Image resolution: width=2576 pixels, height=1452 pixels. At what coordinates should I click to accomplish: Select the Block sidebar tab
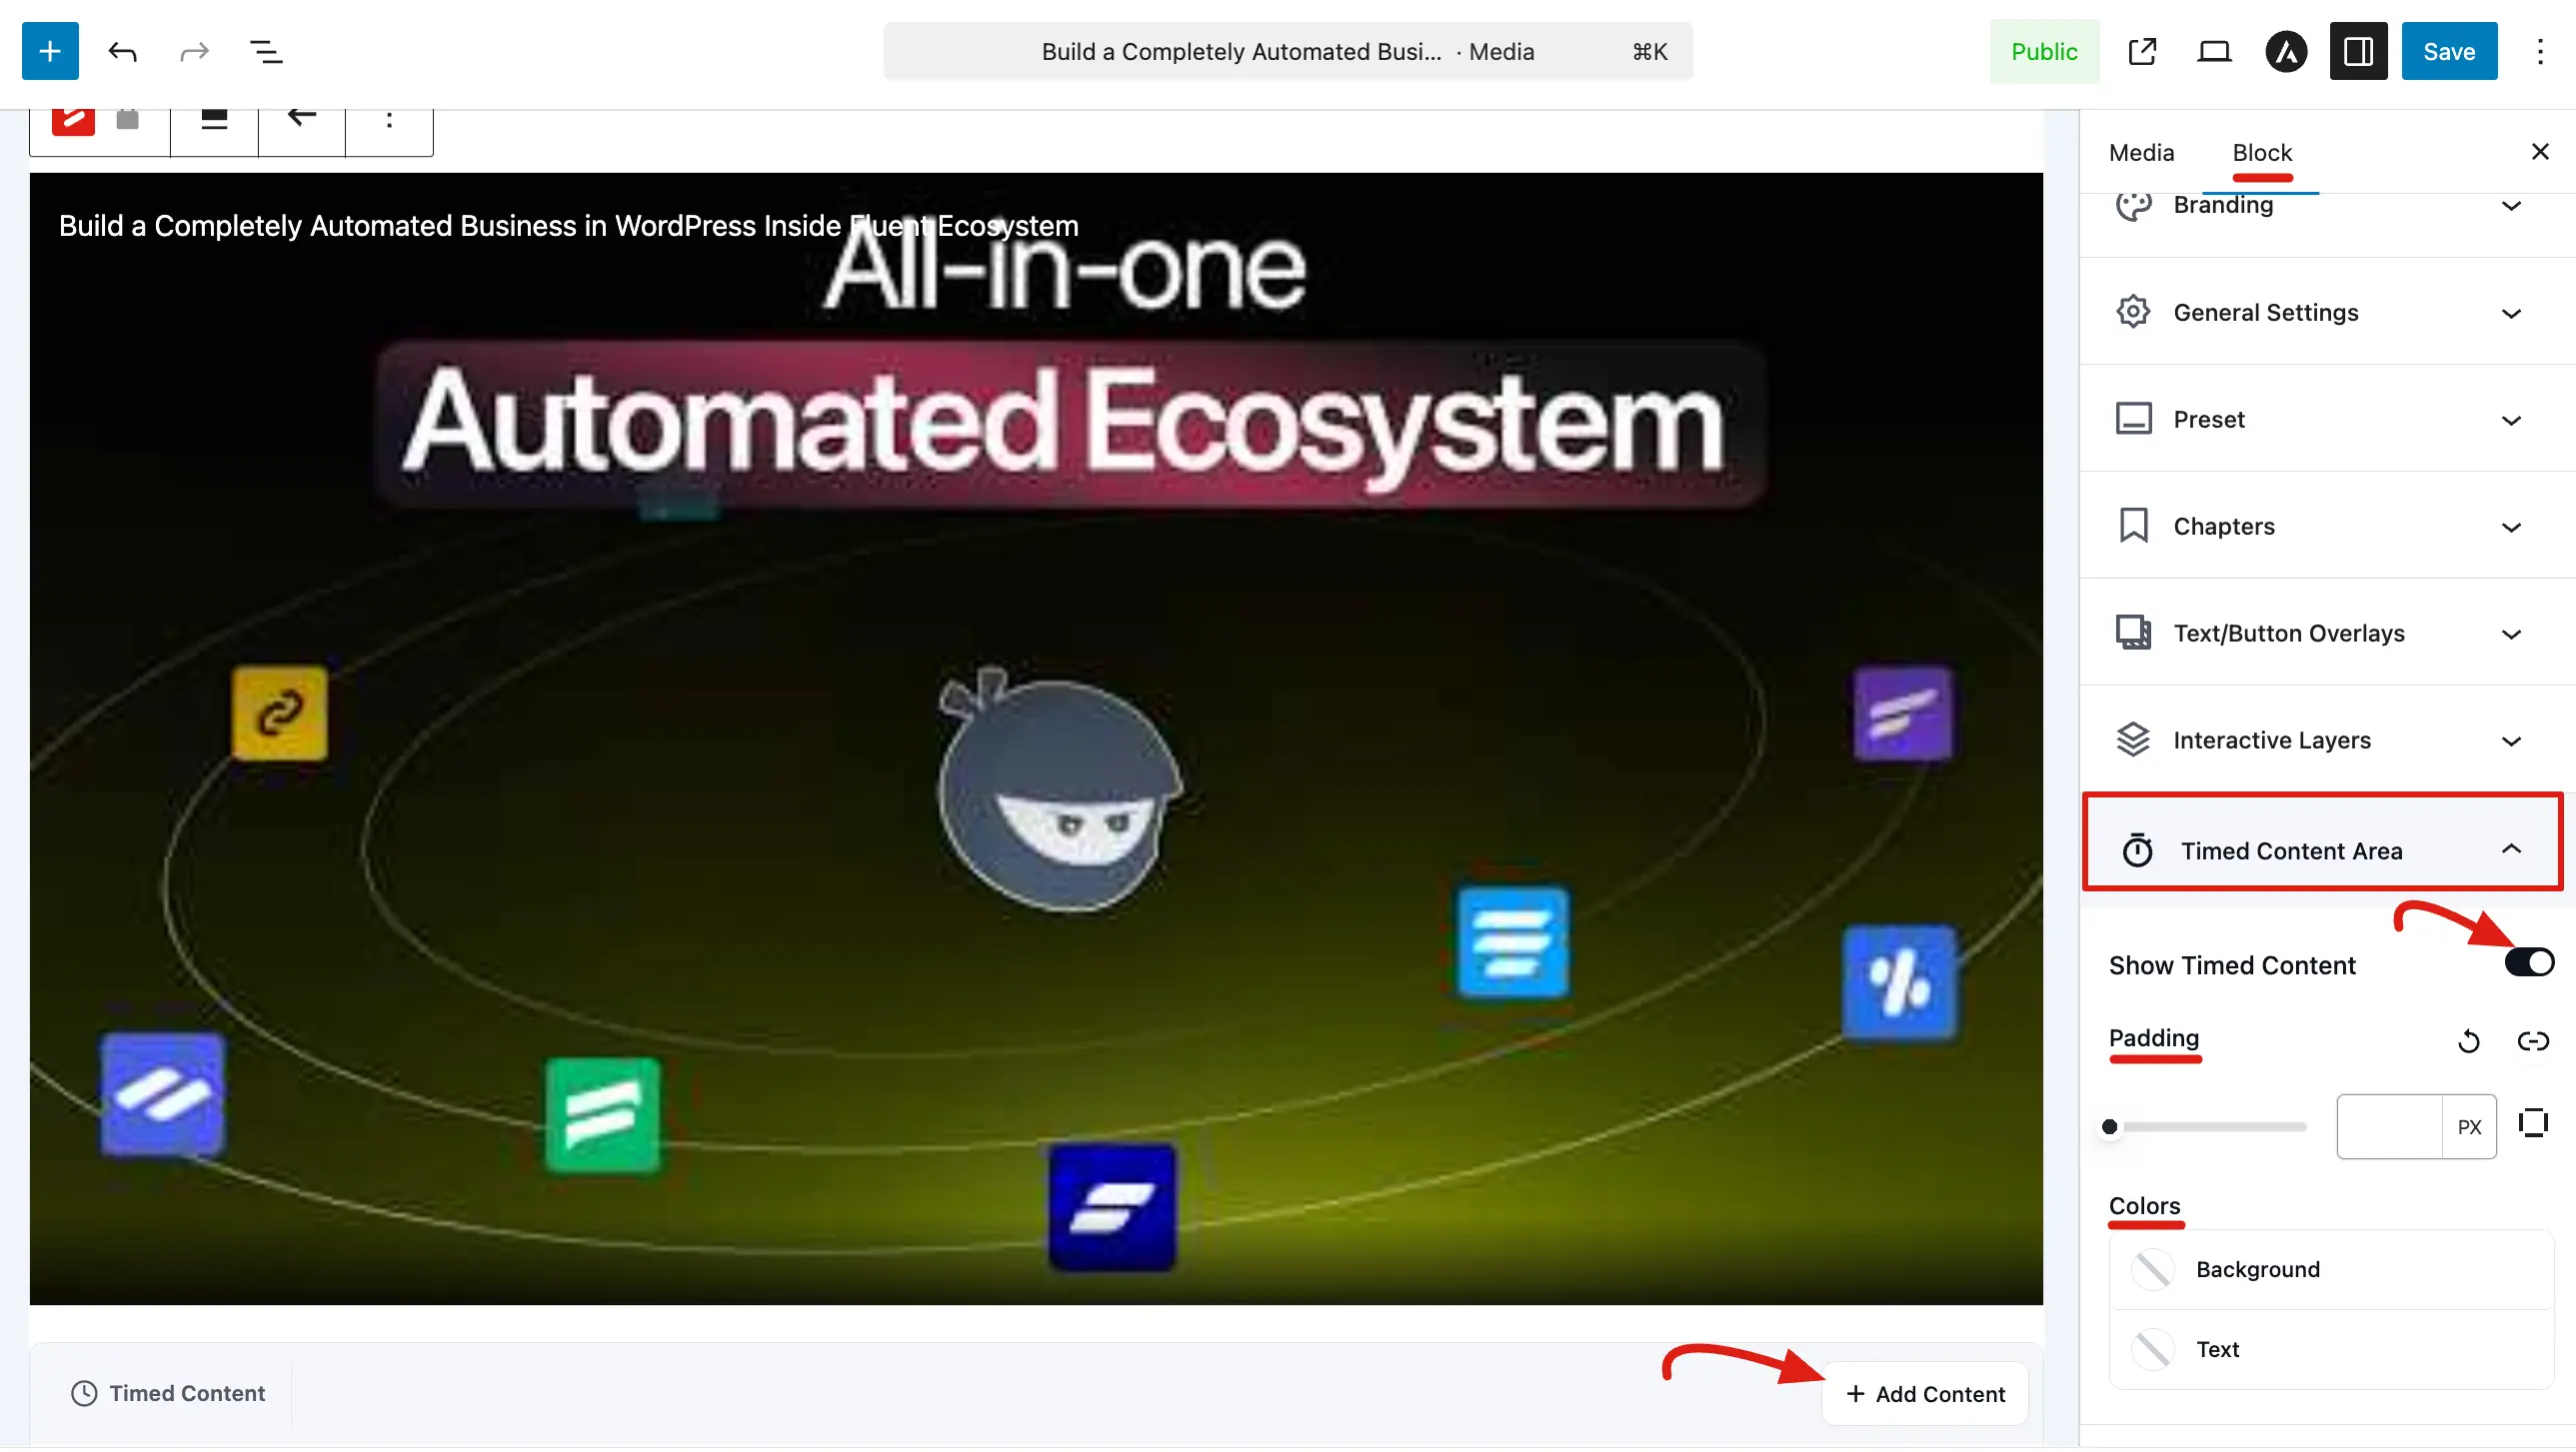click(2262, 152)
